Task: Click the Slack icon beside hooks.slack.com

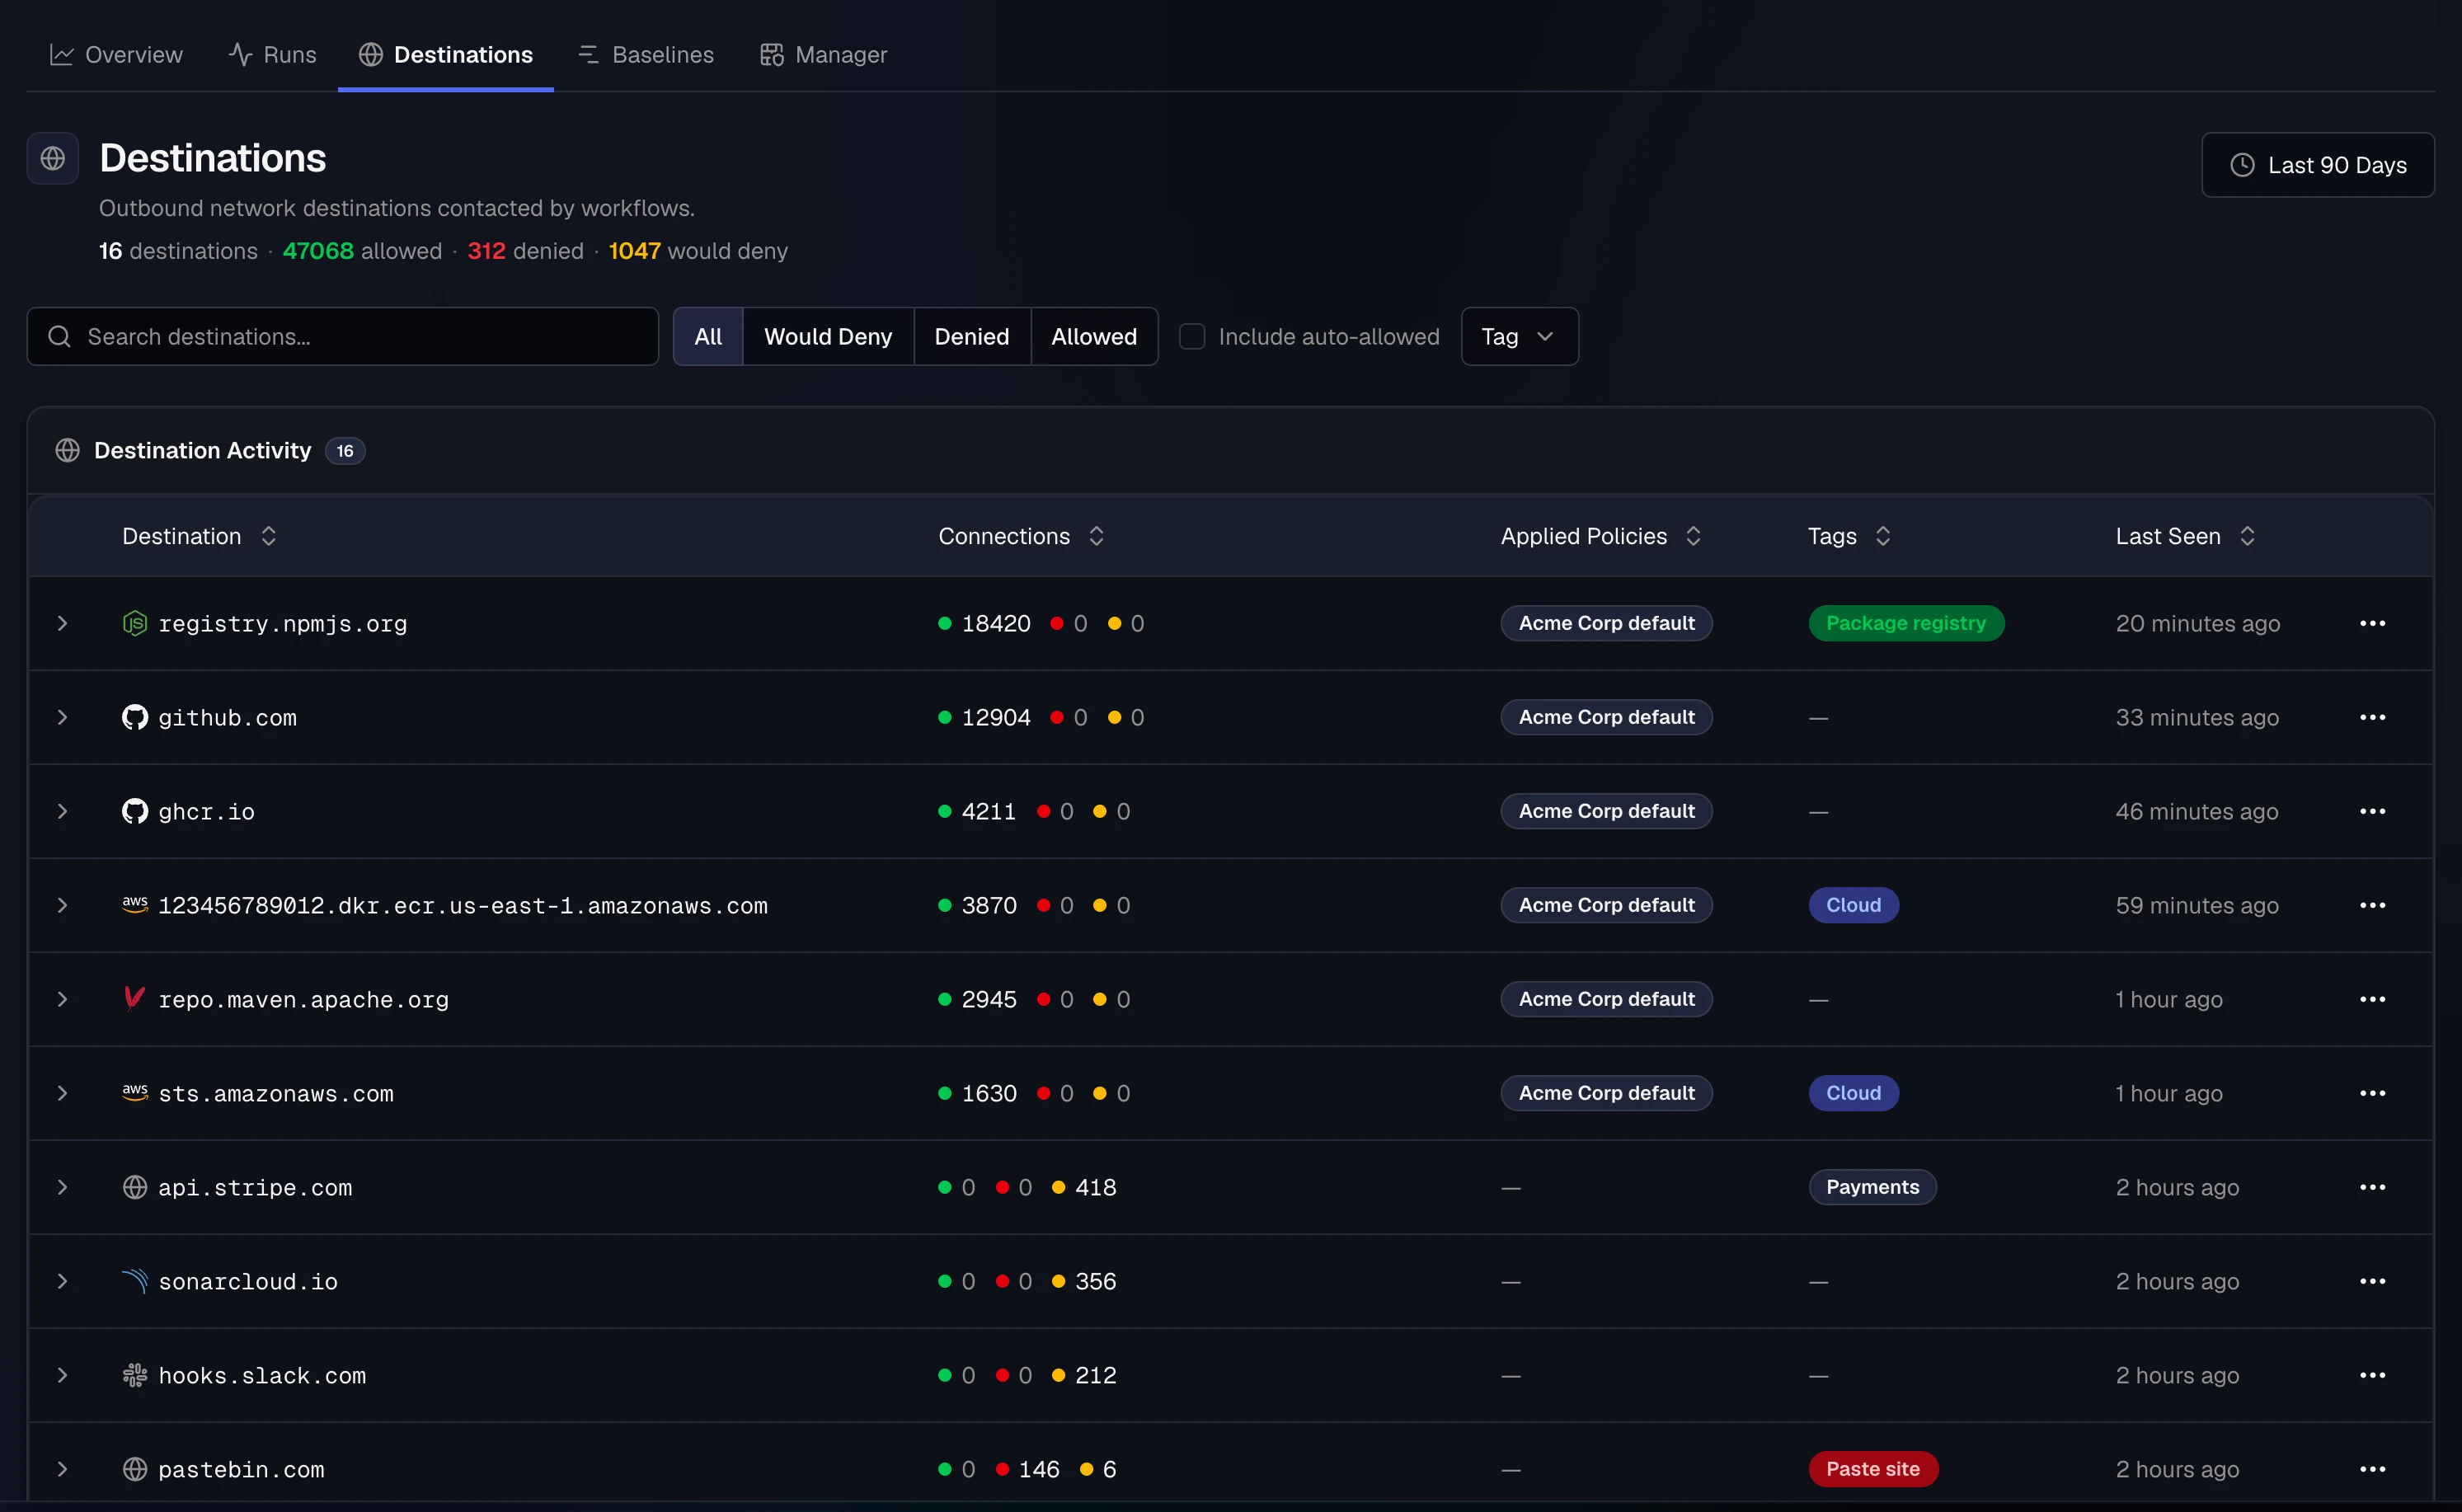Action: pos(135,1375)
